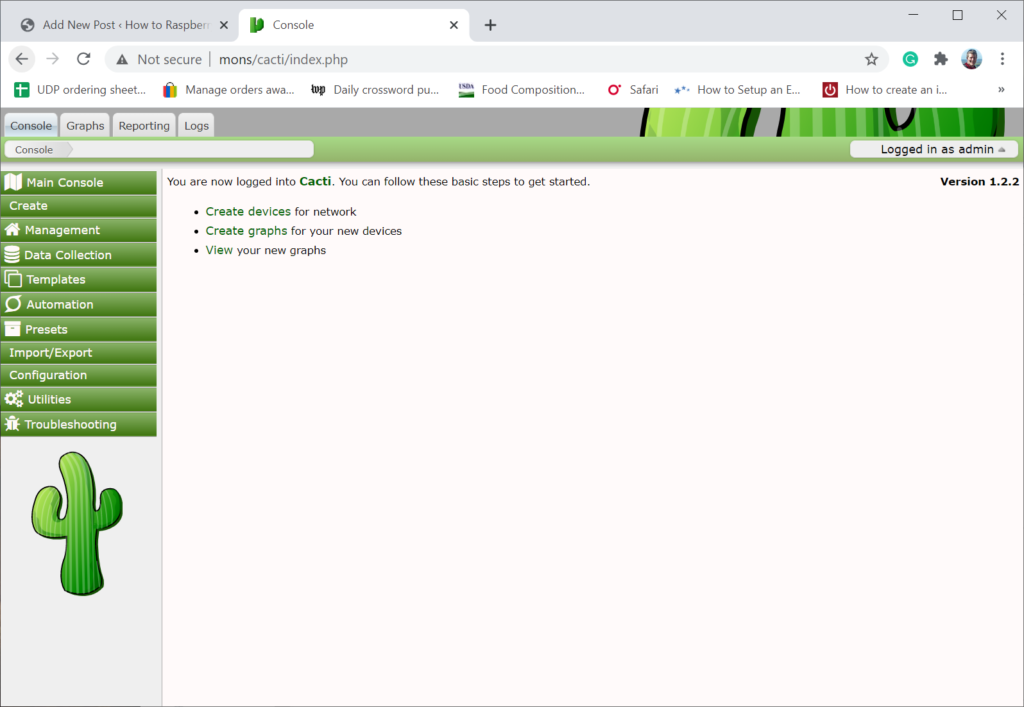Click the bold Cacti text in welcome message
The height and width of the screenshot is (707, 1024).
315,181
